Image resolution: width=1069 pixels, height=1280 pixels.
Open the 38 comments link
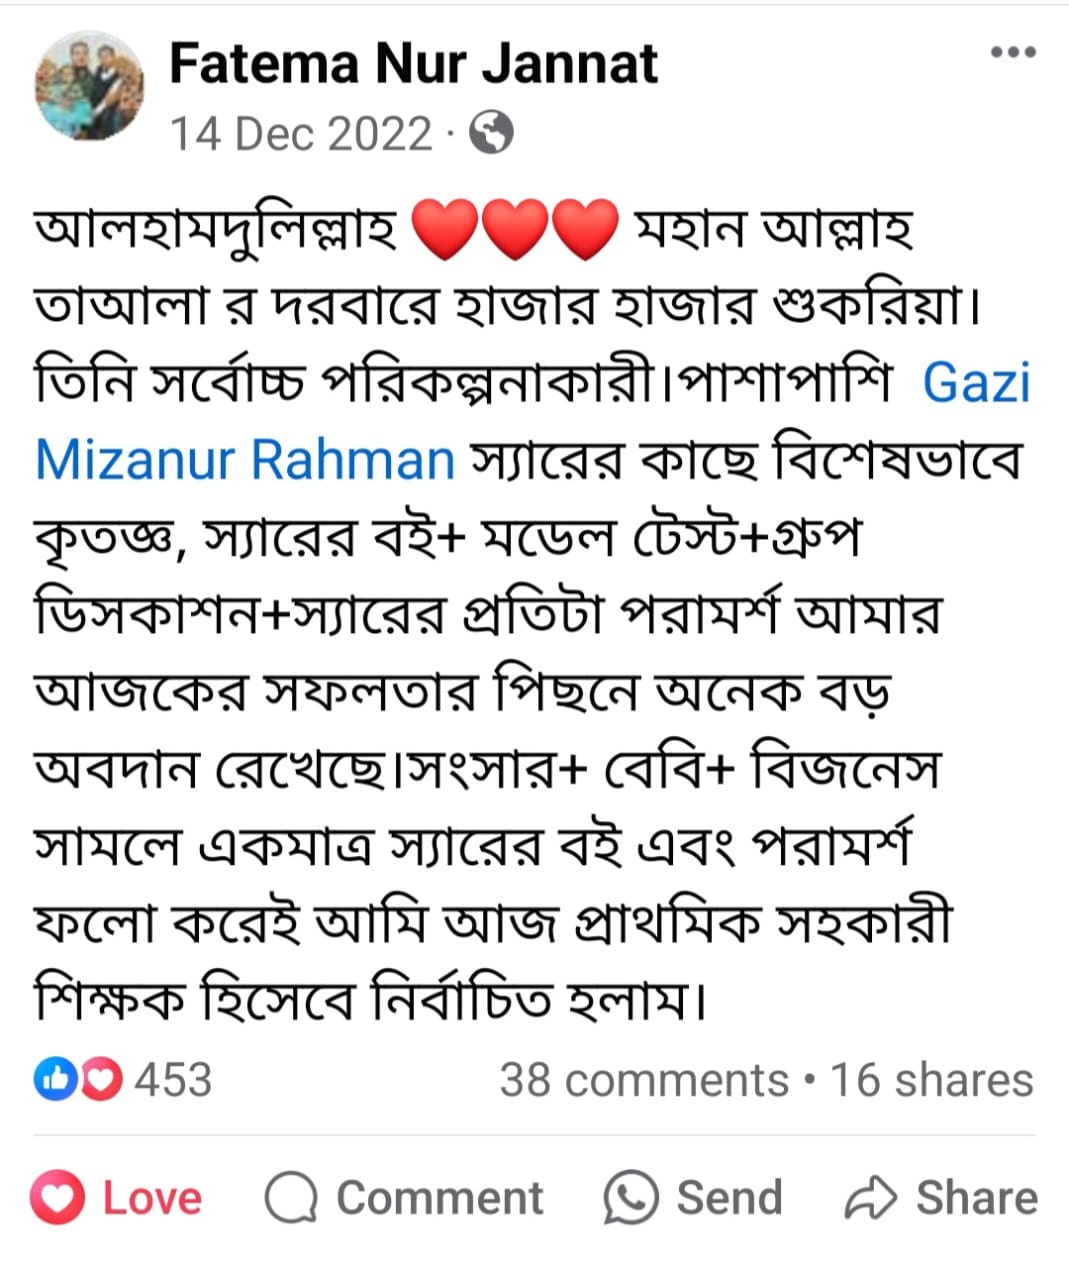644,1080
